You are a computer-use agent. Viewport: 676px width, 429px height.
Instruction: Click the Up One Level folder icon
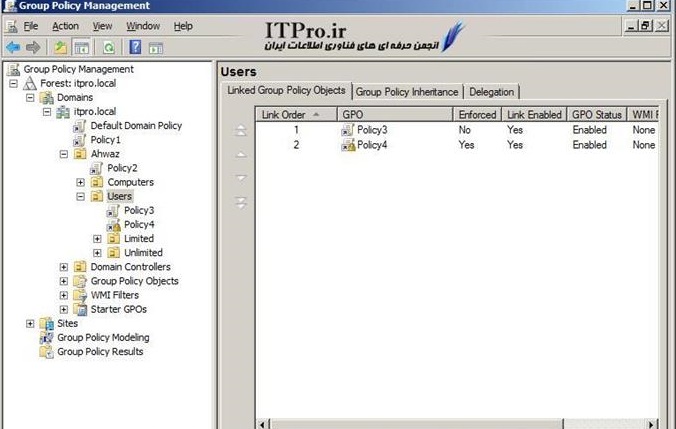(58, 47)
